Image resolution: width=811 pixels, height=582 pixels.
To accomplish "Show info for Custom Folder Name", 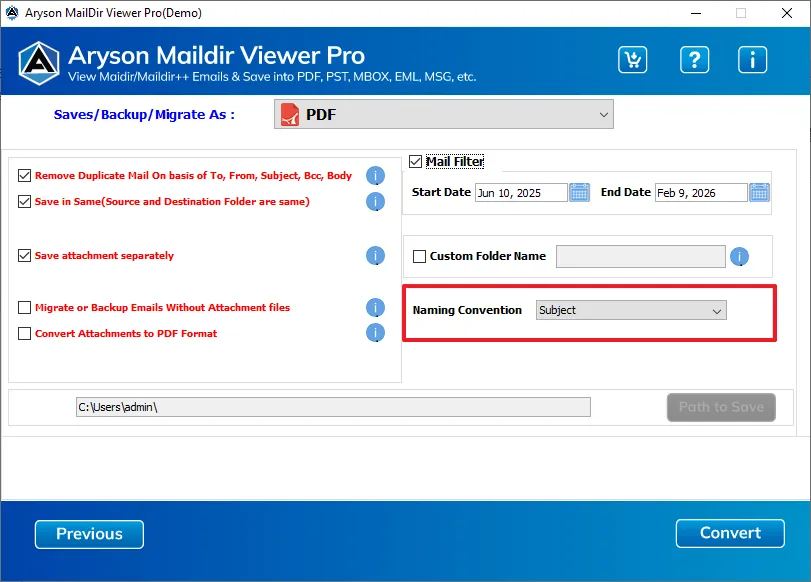I will [x=740, y=257].
